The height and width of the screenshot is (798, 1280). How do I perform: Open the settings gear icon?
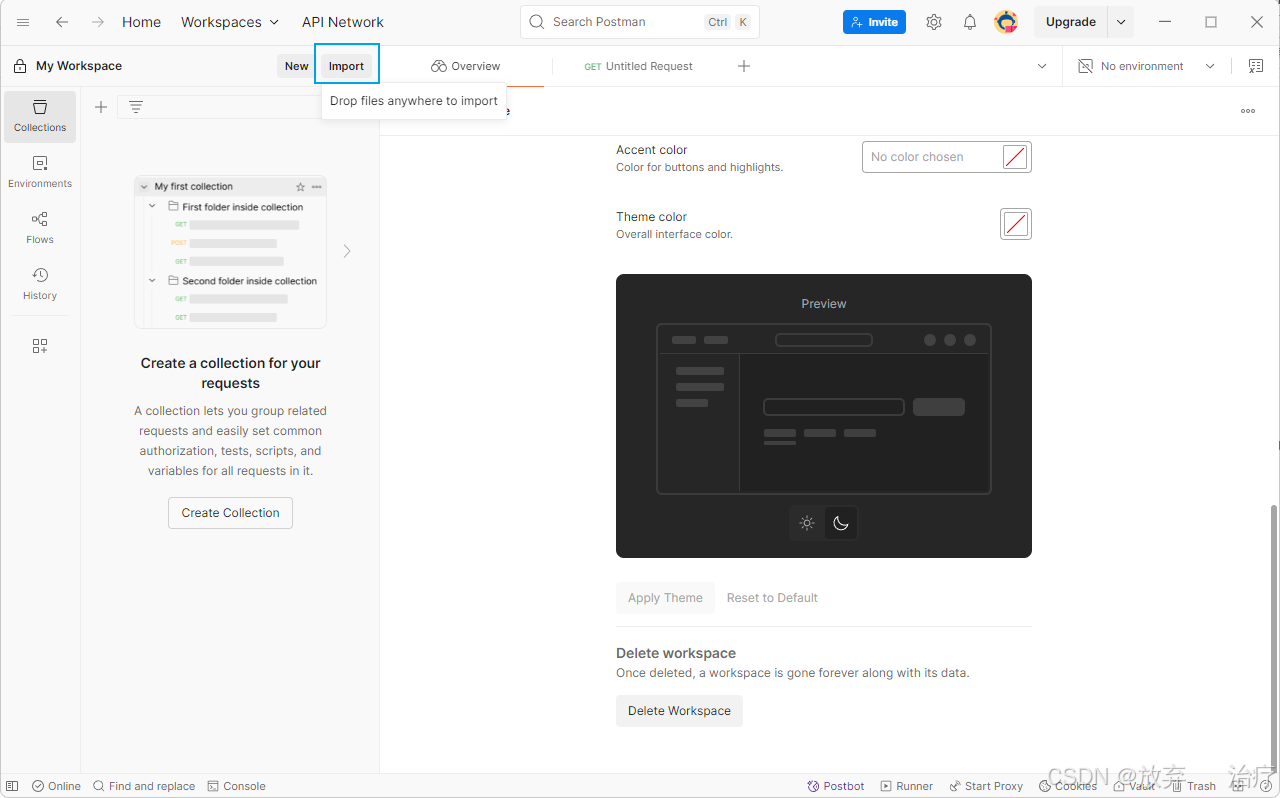tap(933, 22)
